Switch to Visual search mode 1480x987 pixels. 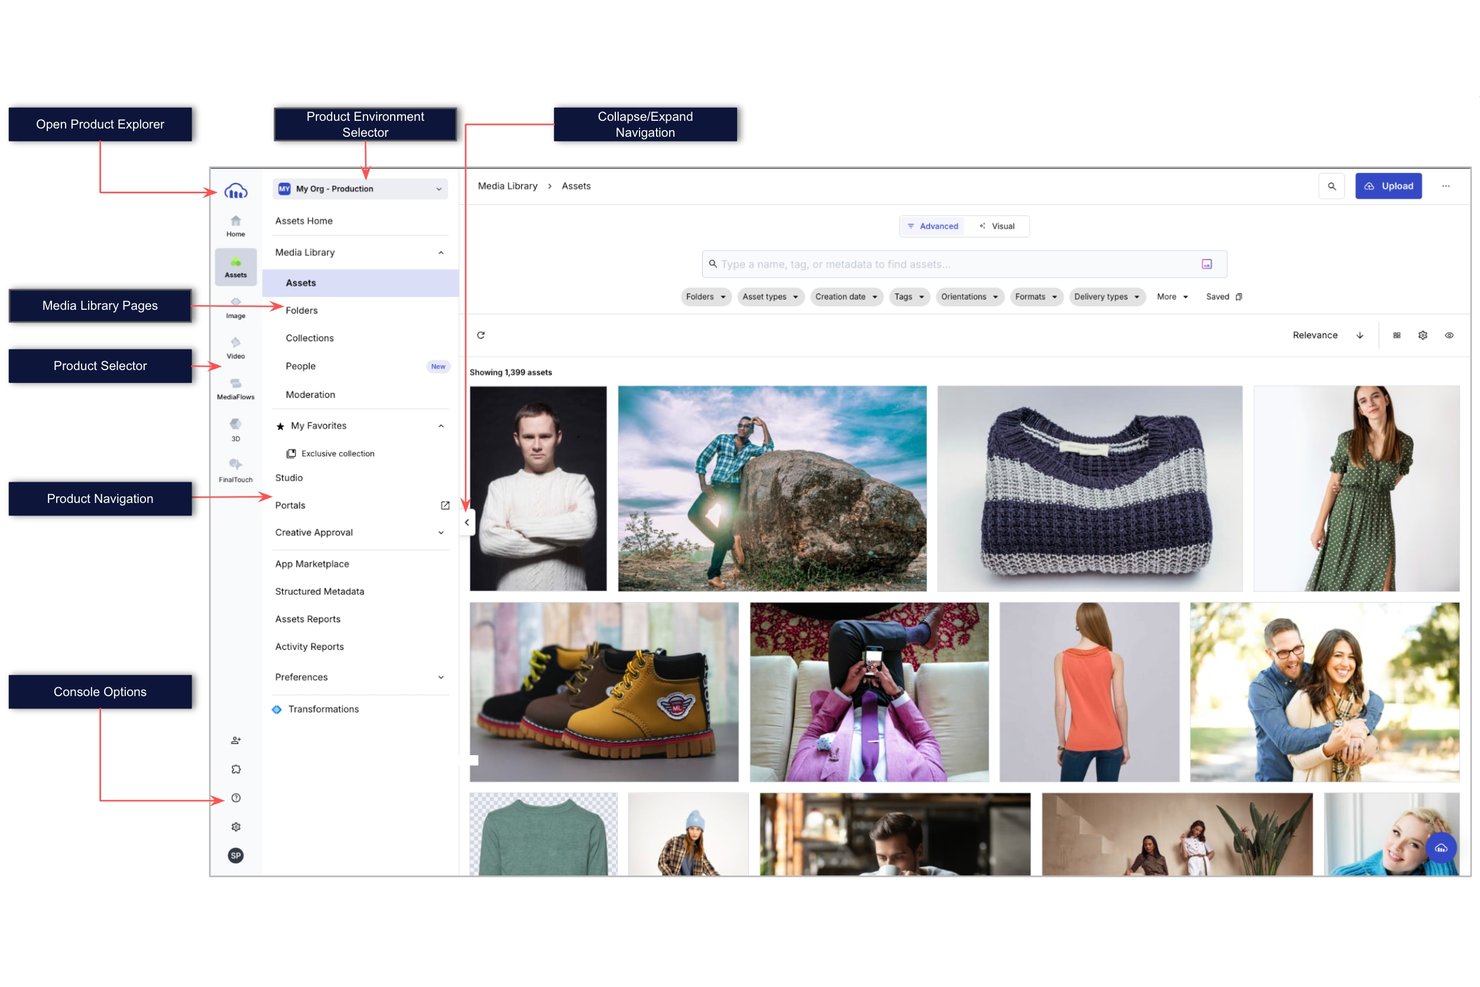(997, 226)
